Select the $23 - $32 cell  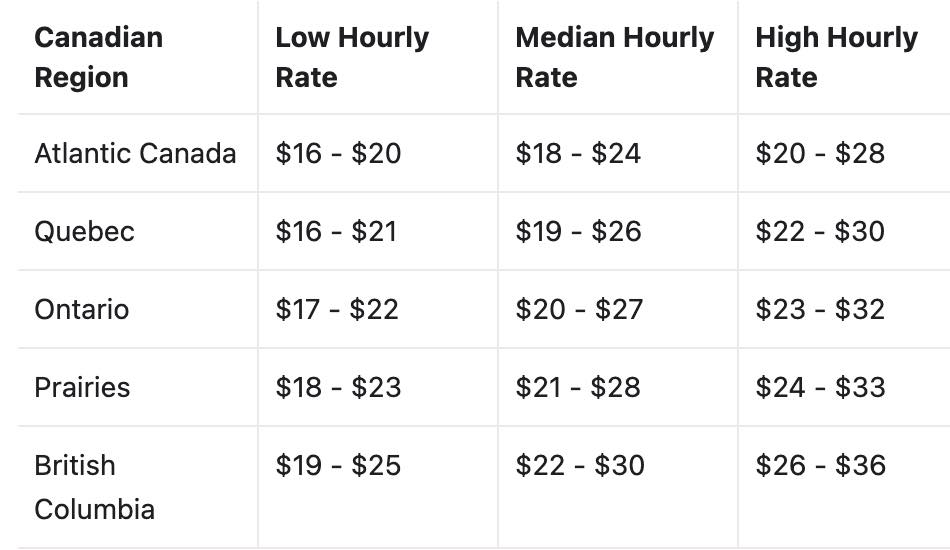820,310
